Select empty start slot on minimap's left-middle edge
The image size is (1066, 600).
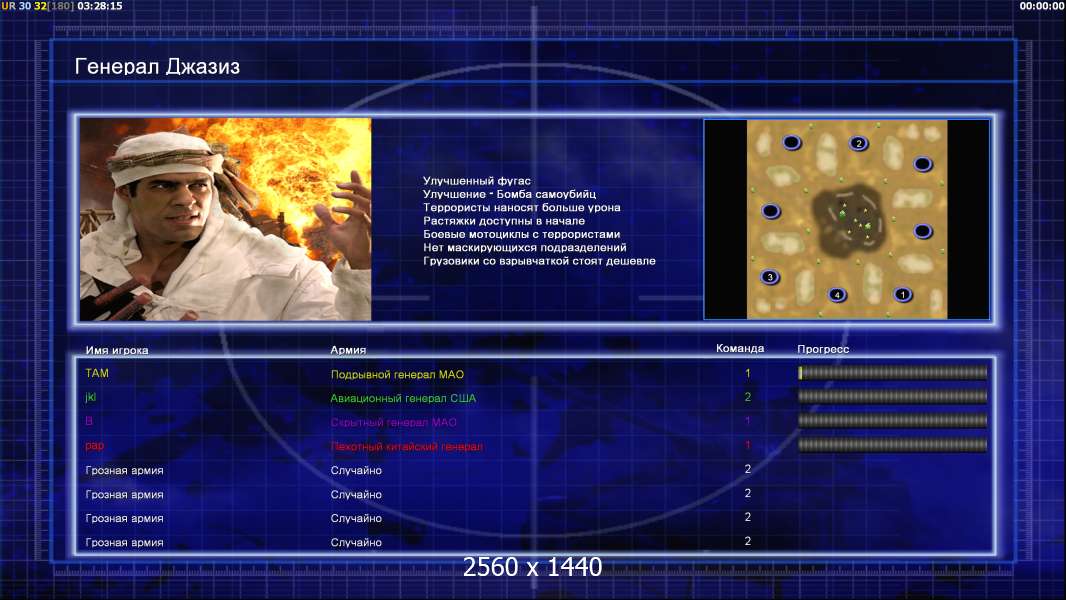tap(770, 211)
